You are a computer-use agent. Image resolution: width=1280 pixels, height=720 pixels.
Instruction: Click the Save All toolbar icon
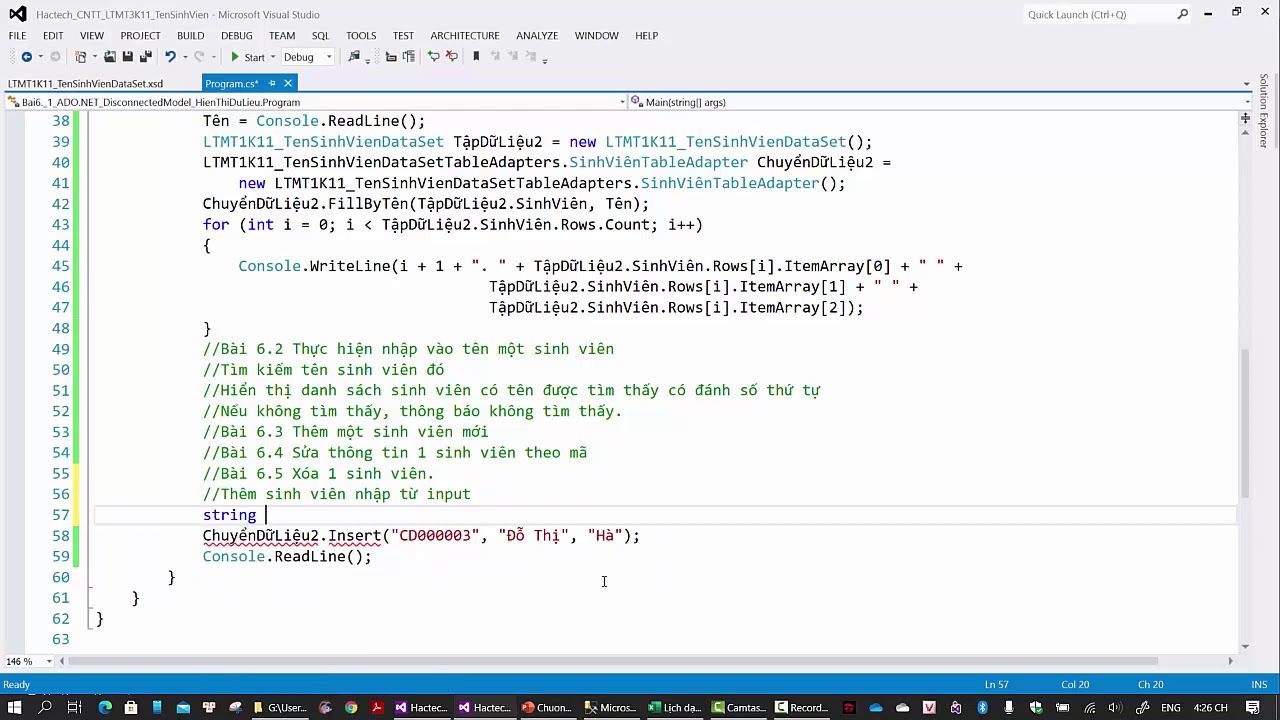(x=145, y=57)
